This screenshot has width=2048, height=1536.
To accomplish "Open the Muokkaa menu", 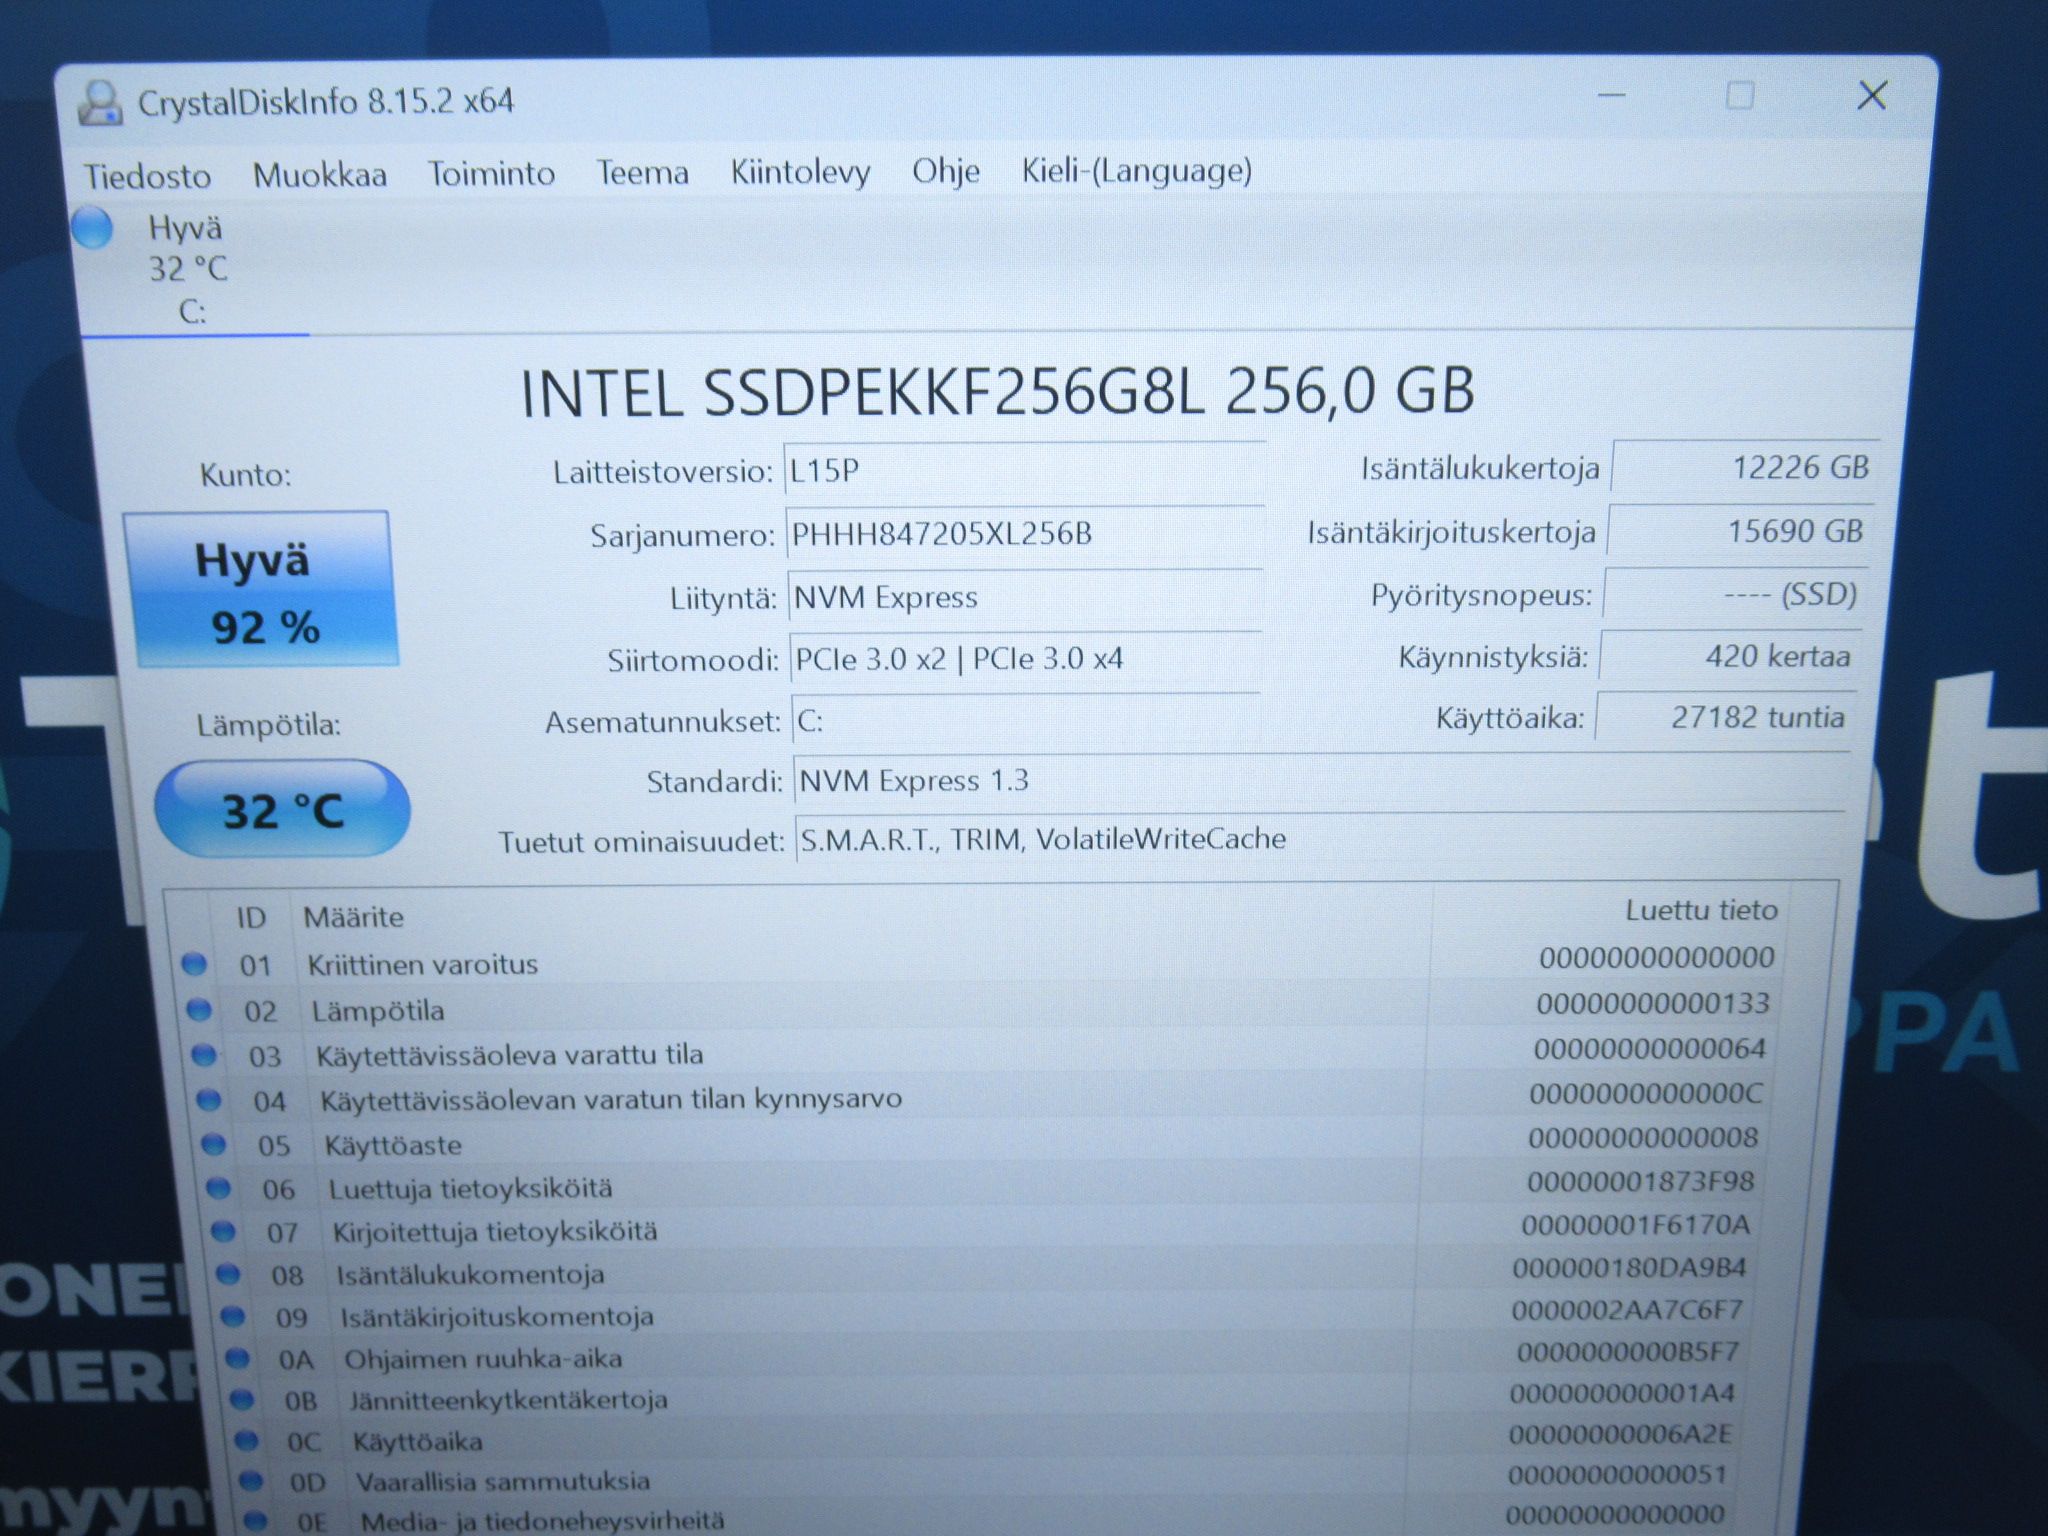I will pyautogui.click(x=319, y=175).
